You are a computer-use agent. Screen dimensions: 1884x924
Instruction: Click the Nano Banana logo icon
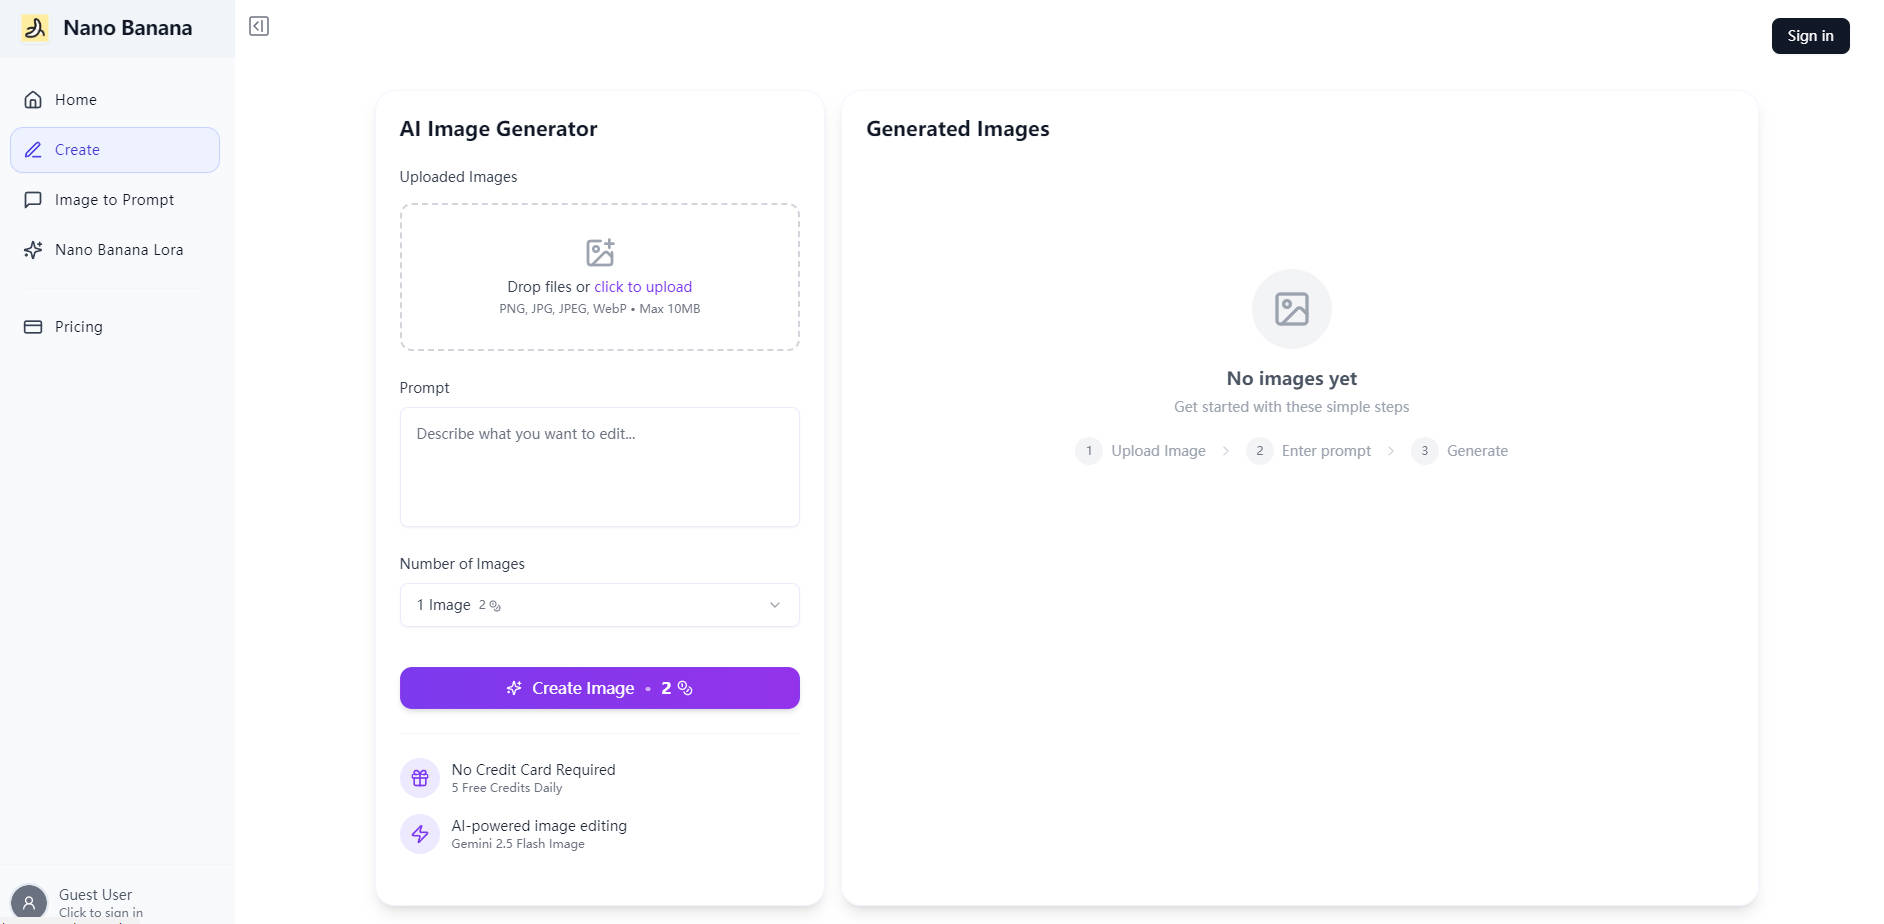pyautogui.click(x=35, y=28)
